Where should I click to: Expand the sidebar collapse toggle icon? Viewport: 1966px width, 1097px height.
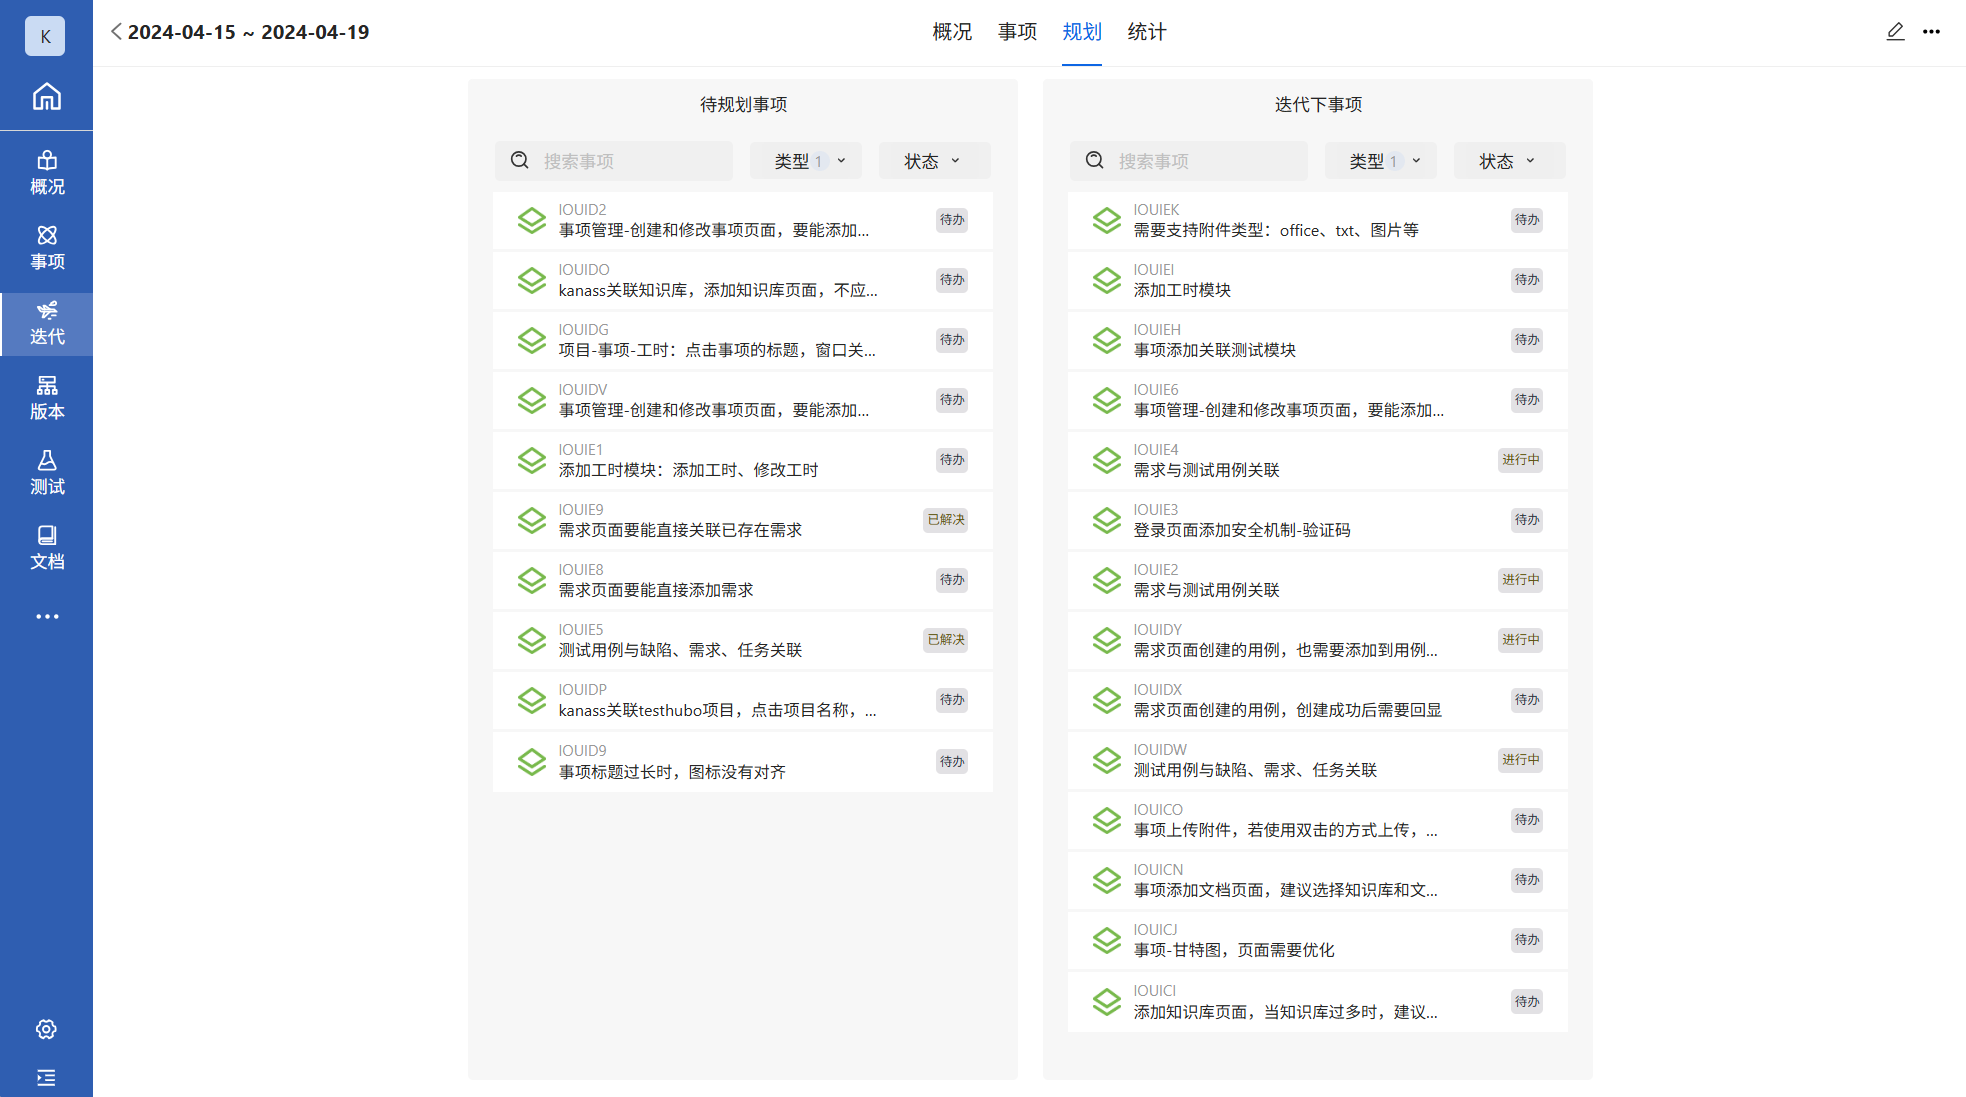pos(46,1077)
